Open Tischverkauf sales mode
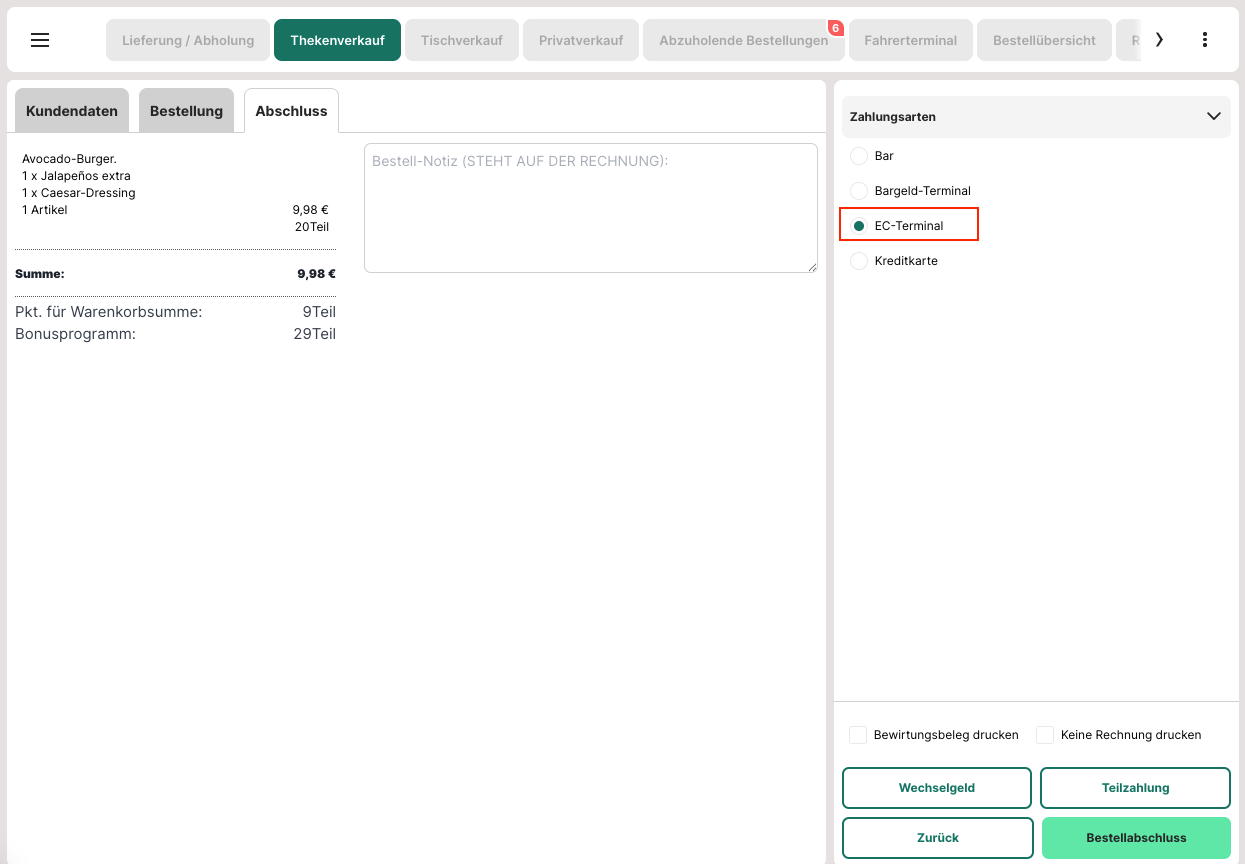This screenshot has width=1245, height=864. [x=462, y=41]
